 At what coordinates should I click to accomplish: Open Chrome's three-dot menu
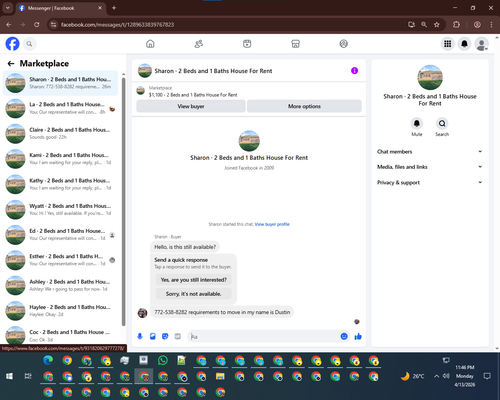click(x=491, y=24)
